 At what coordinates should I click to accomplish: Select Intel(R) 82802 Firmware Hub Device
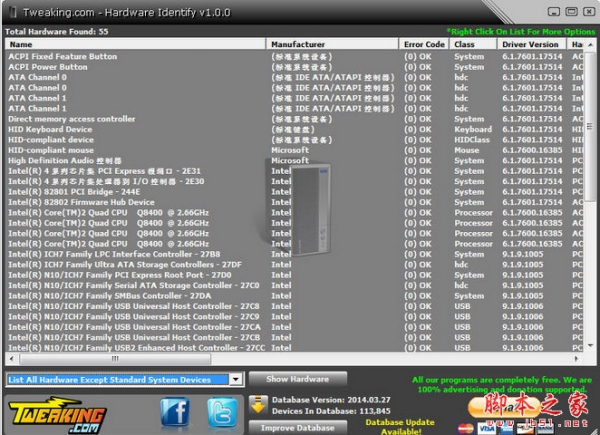click(x=294, y=202)
